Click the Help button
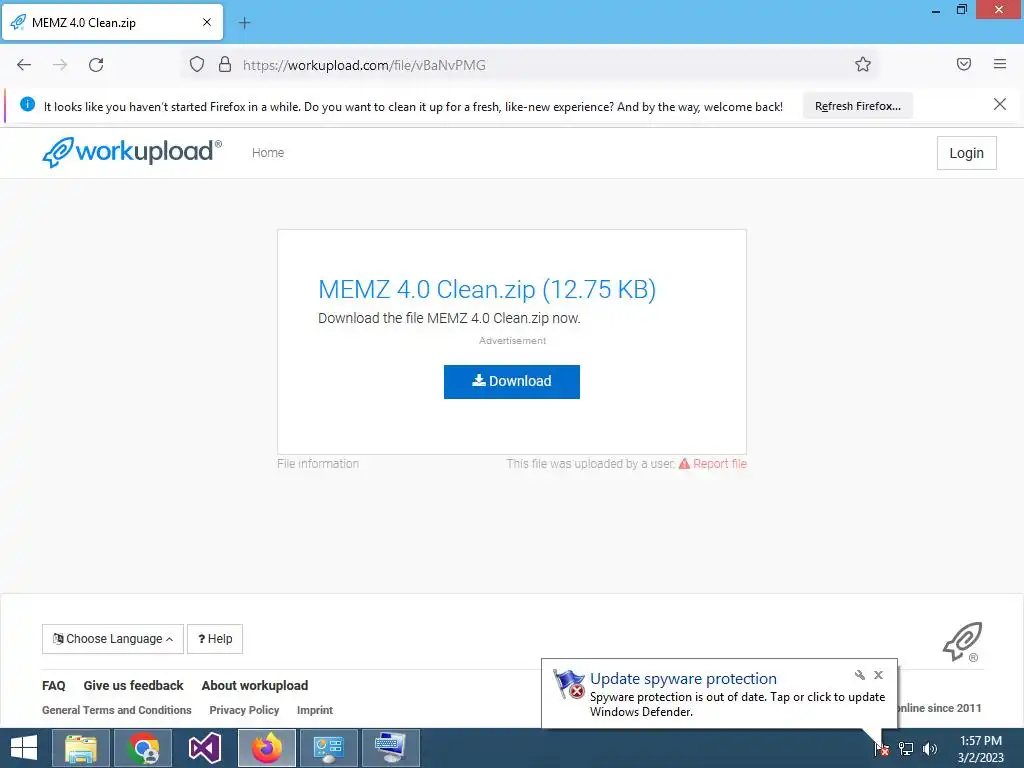 click(x=215, y=639)
